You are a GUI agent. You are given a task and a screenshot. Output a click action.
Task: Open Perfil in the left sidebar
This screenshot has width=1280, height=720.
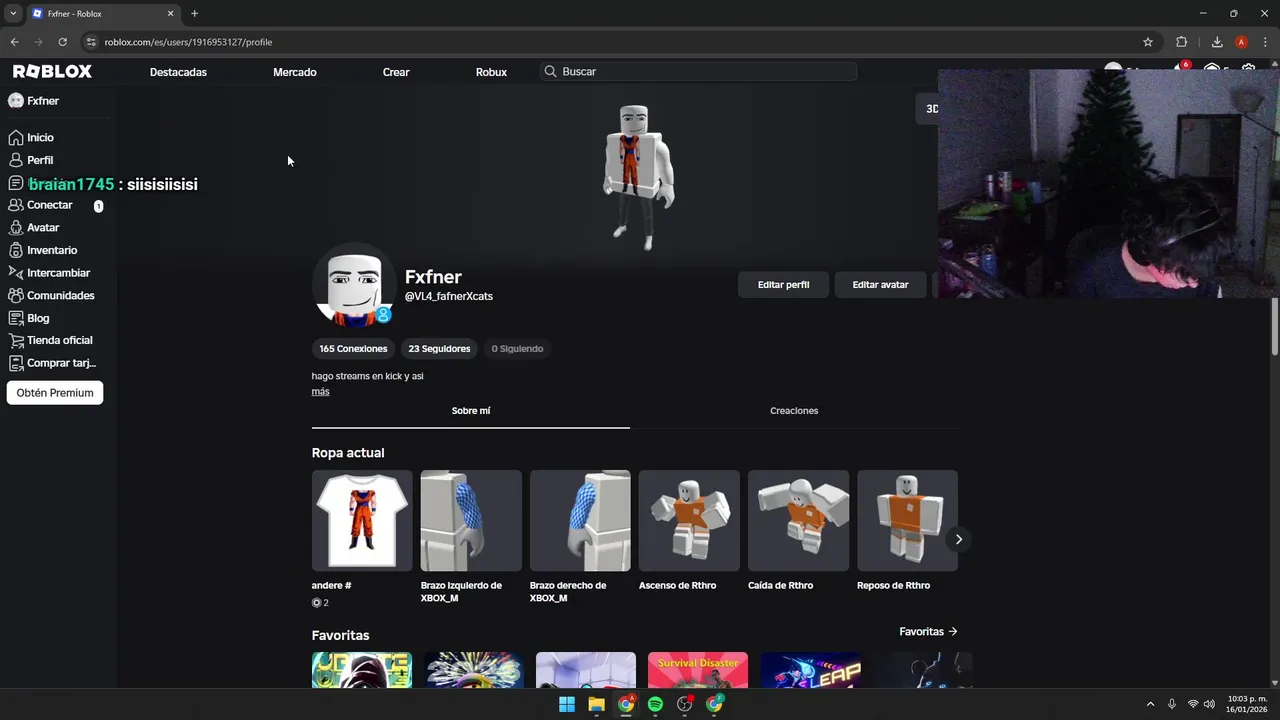click(x=40, y=160)
